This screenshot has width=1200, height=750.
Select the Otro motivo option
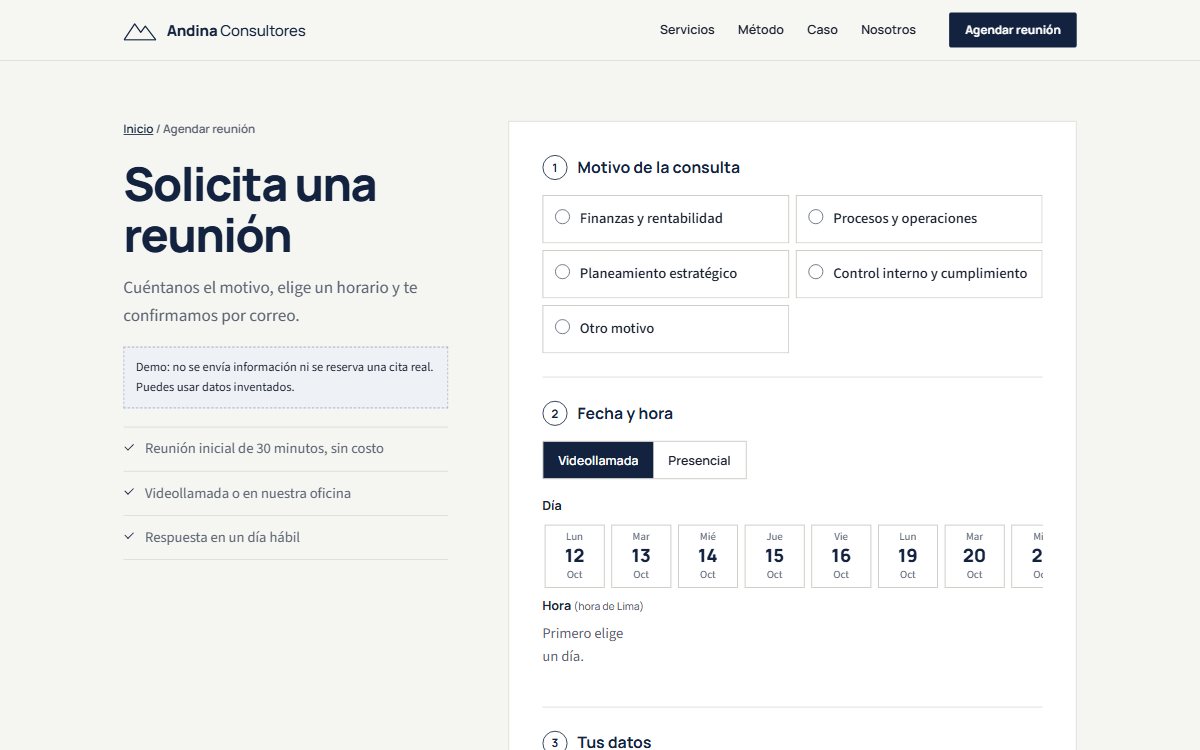coord(665,328)
